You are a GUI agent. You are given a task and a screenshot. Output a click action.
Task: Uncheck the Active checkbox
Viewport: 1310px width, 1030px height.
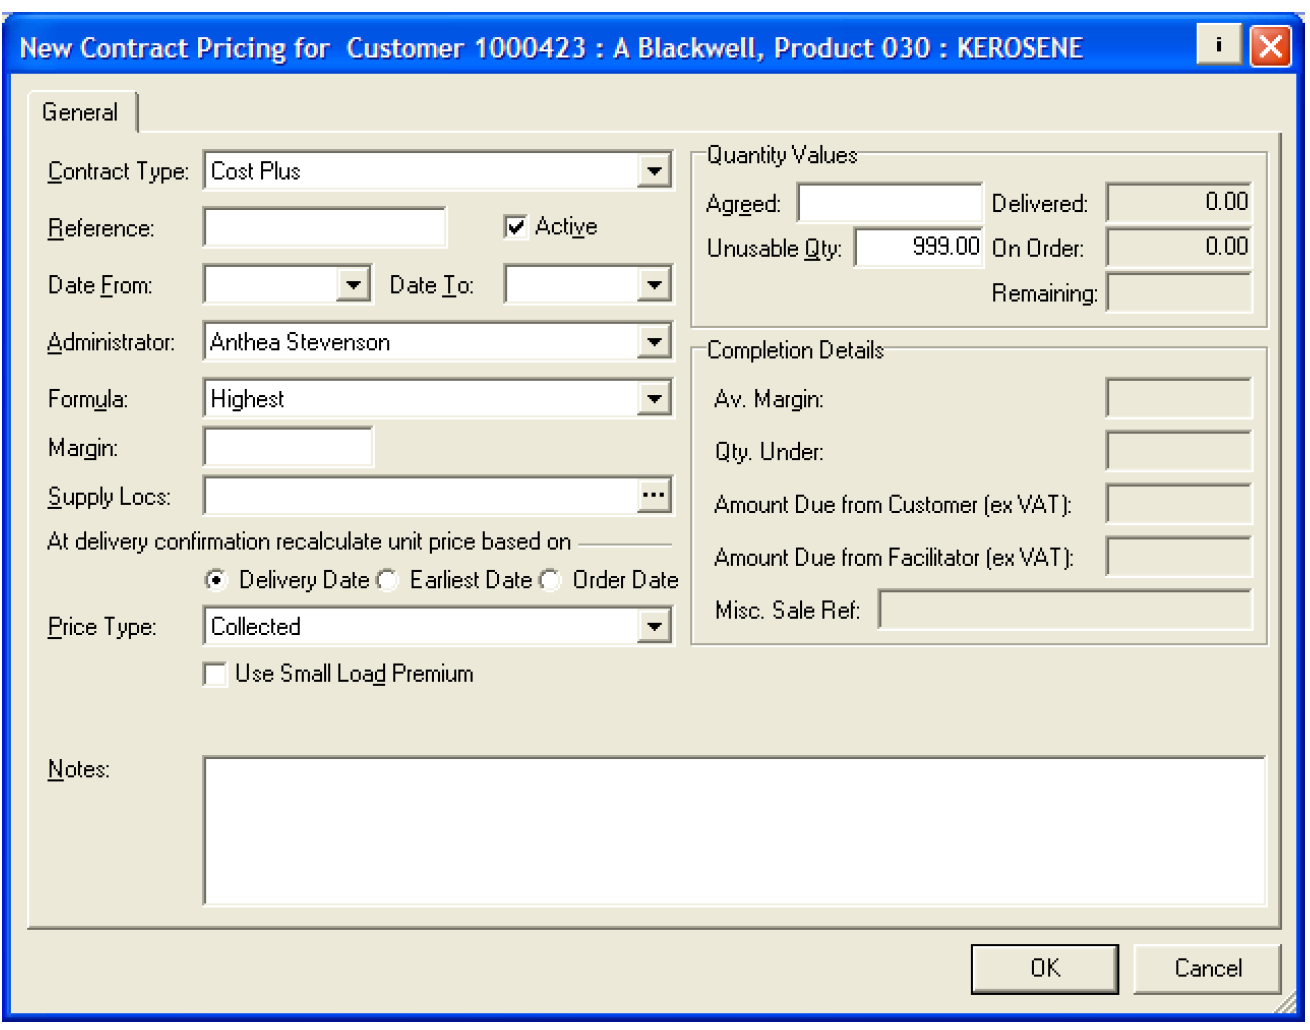[516, 227]
